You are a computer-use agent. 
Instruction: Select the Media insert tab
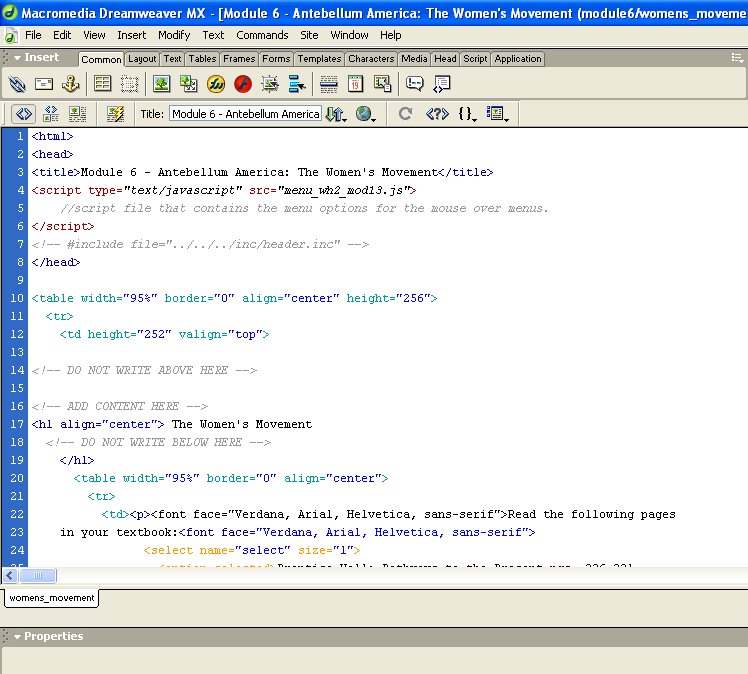(x=414, y=59)
